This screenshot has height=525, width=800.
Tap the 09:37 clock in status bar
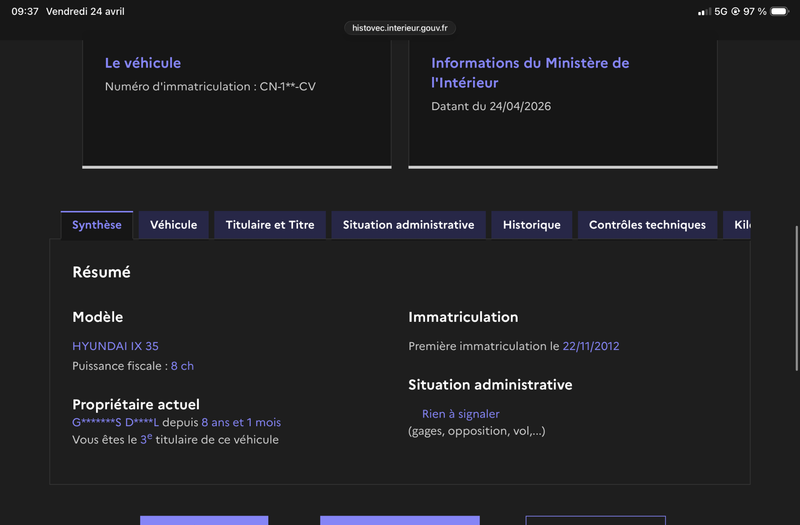point(25,11)
